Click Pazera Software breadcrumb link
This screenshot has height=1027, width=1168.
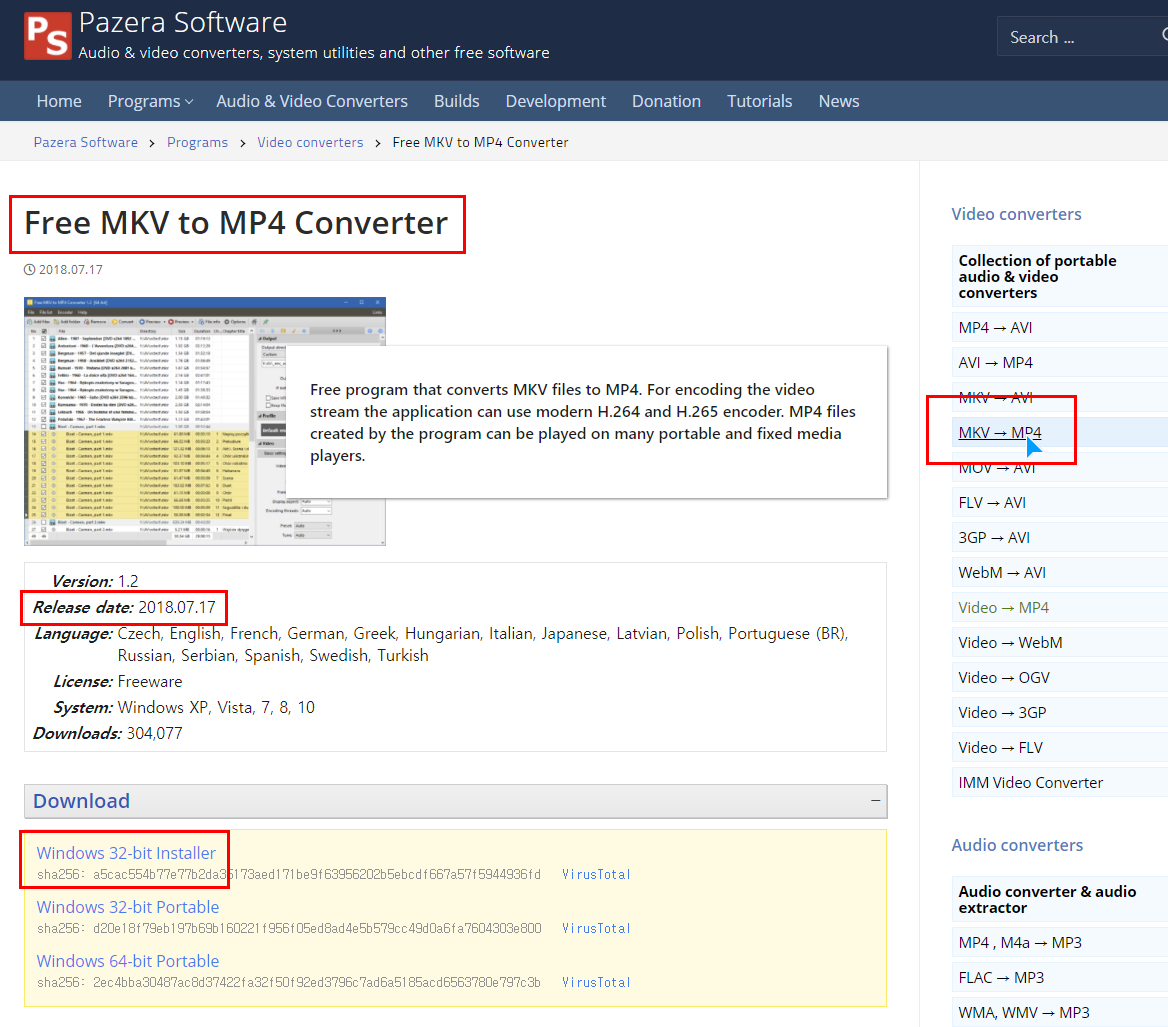click(x=86, y=142)
